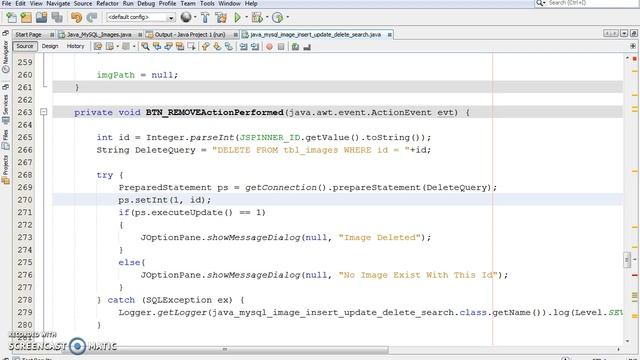Click the Profile Project icon
The height and width of the screenshot is (360, 640).
(x=278, y=17)
